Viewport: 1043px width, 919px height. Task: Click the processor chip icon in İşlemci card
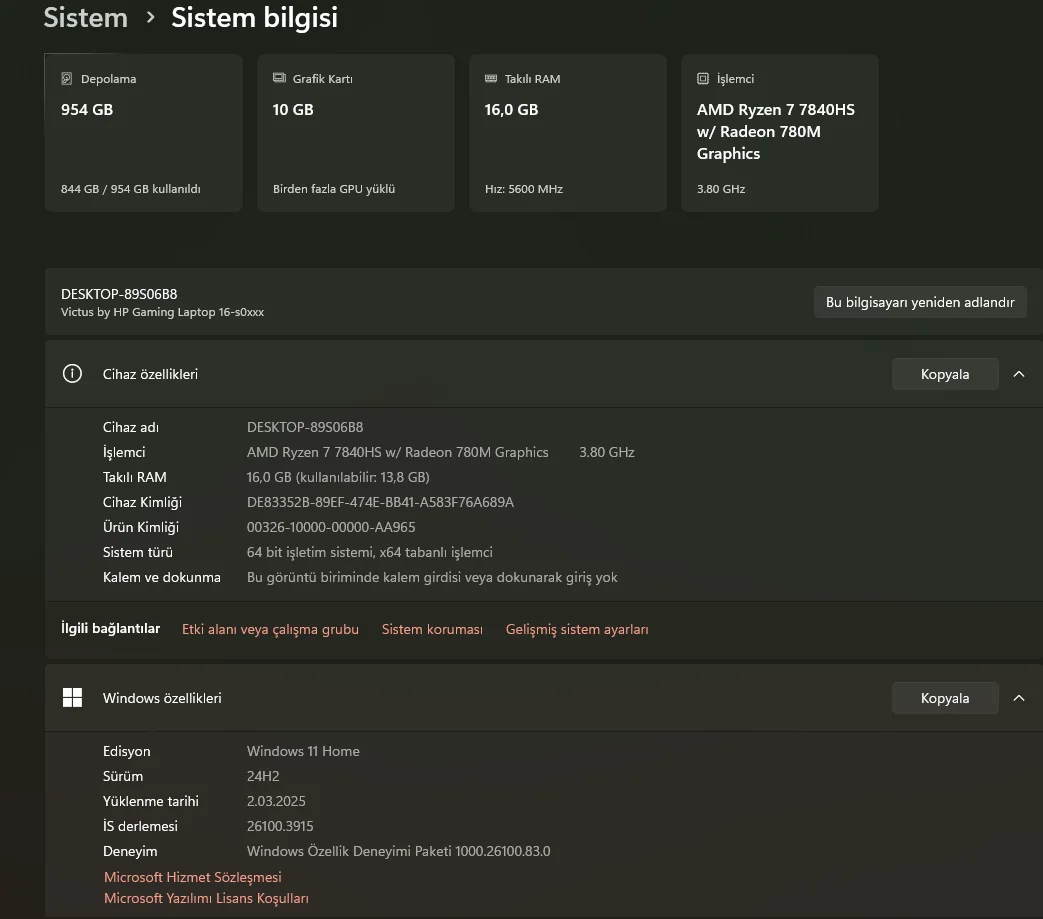[x=703, y=79]
